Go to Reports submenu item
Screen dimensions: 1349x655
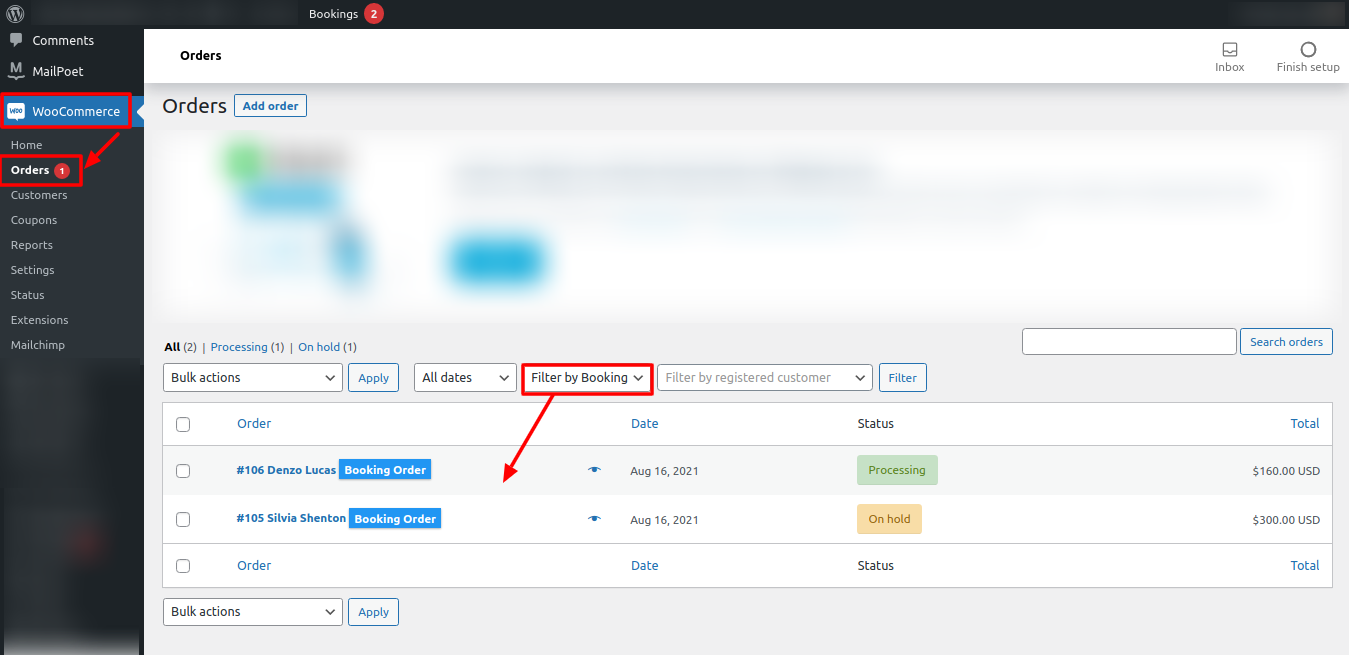pos(32,245)
